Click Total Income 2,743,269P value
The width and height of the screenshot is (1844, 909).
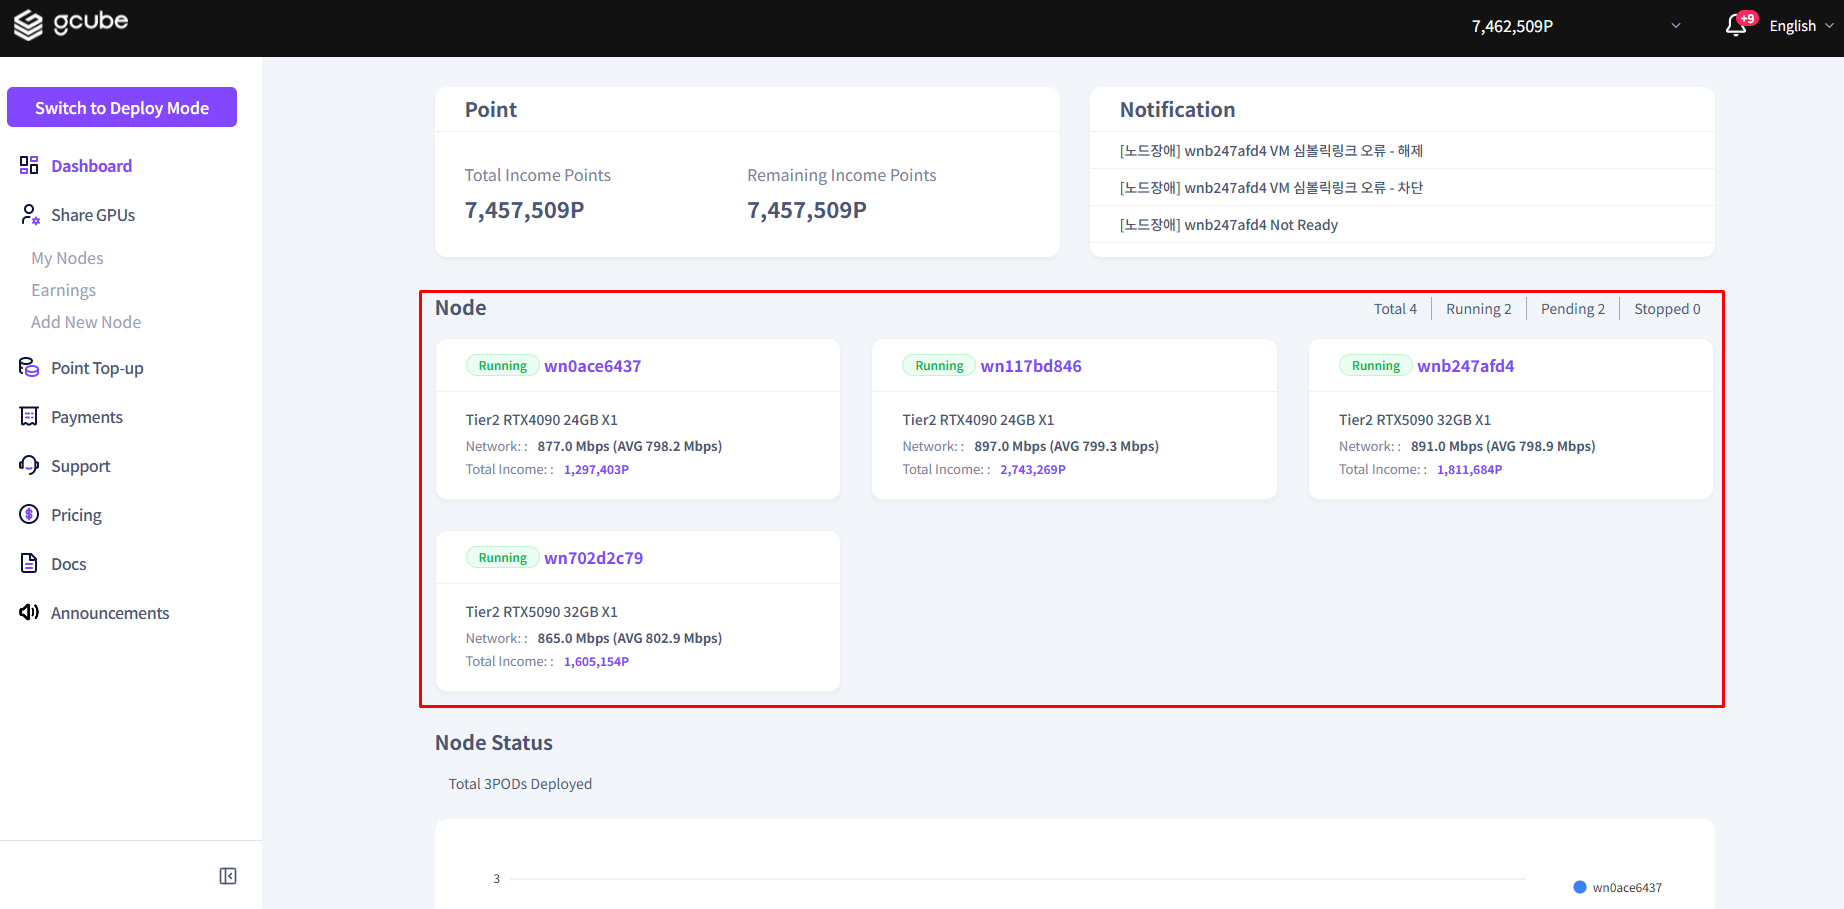(x=1033, y=470)
